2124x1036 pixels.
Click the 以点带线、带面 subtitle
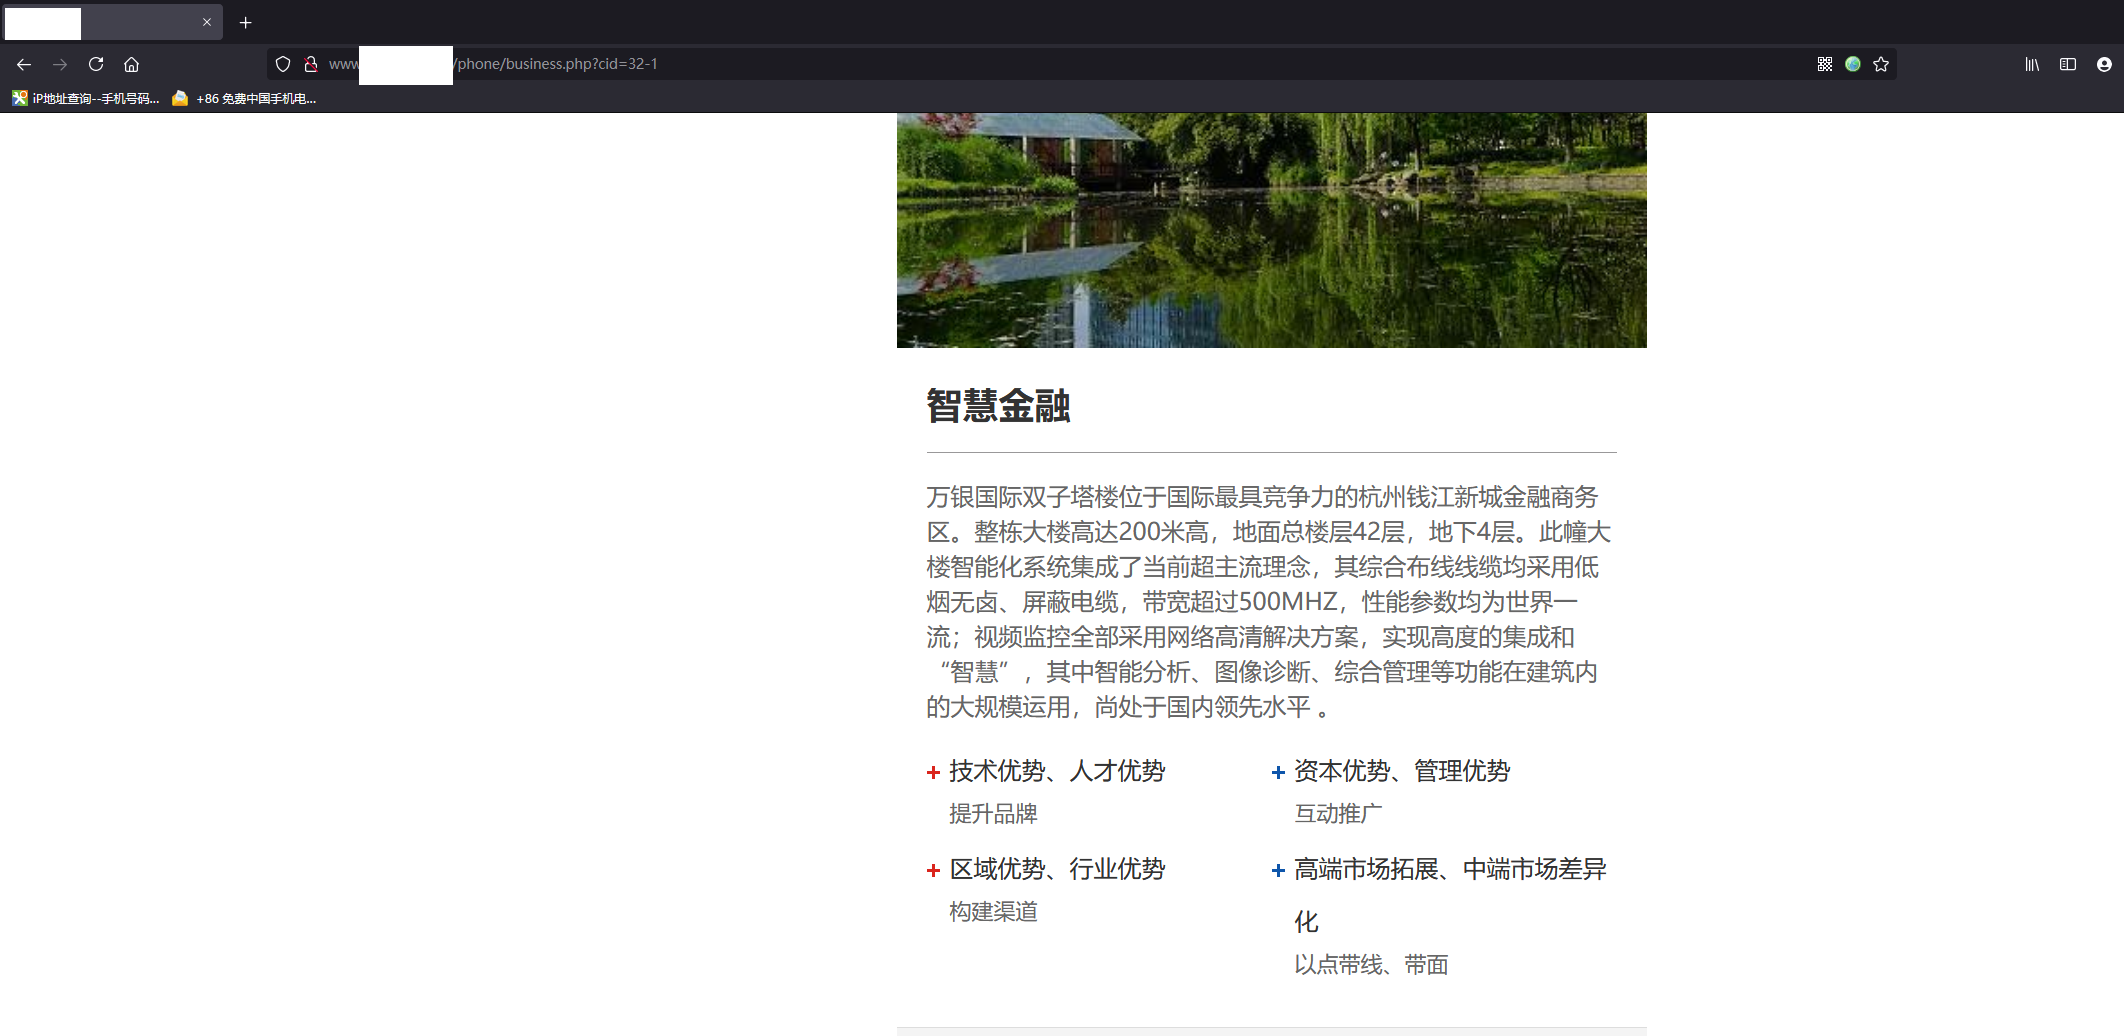pos(1371,965)
